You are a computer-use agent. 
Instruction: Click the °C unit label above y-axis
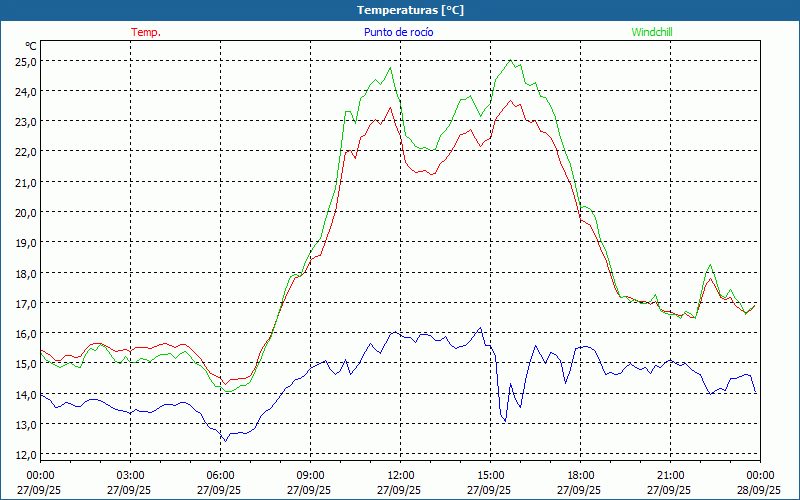tap(31, 46)
